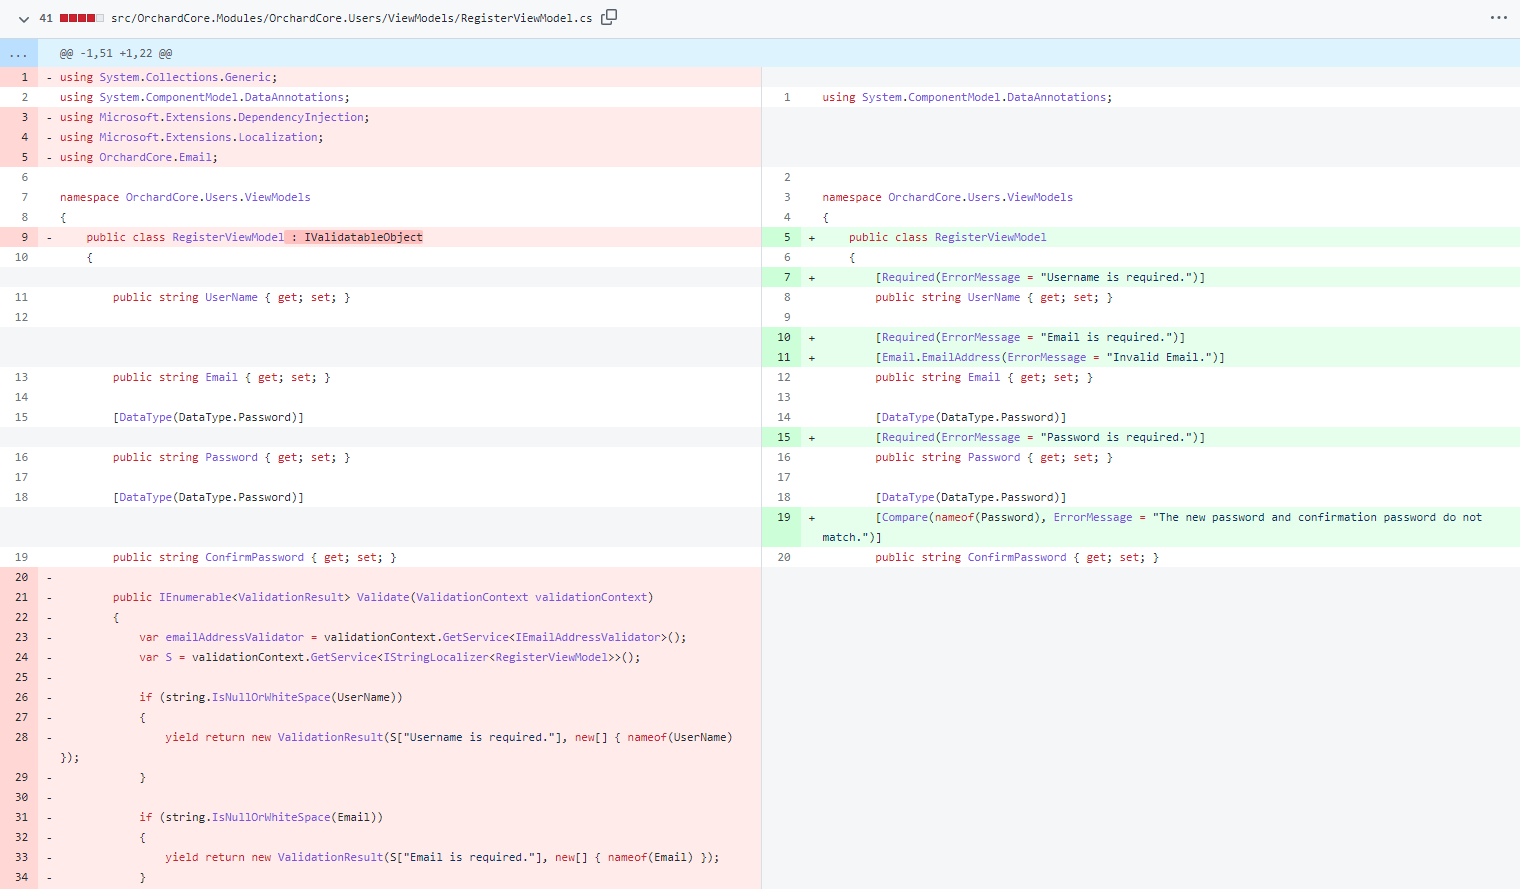
Task: Click left side public string UserName line
Action: 231,297
